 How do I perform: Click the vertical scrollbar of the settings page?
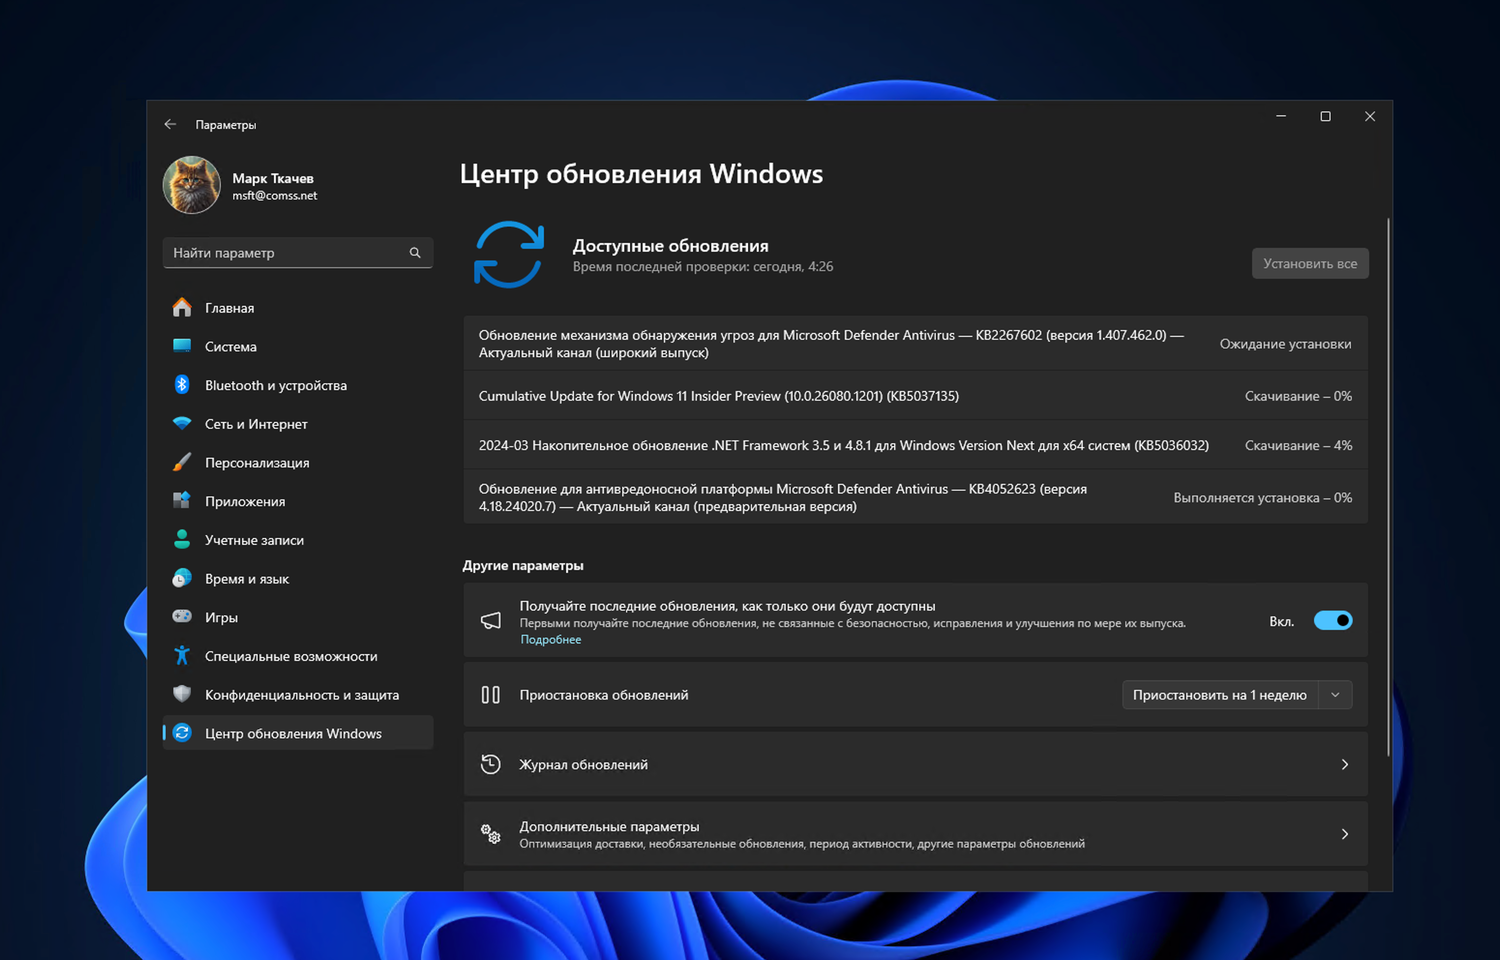coord(1388,487)
